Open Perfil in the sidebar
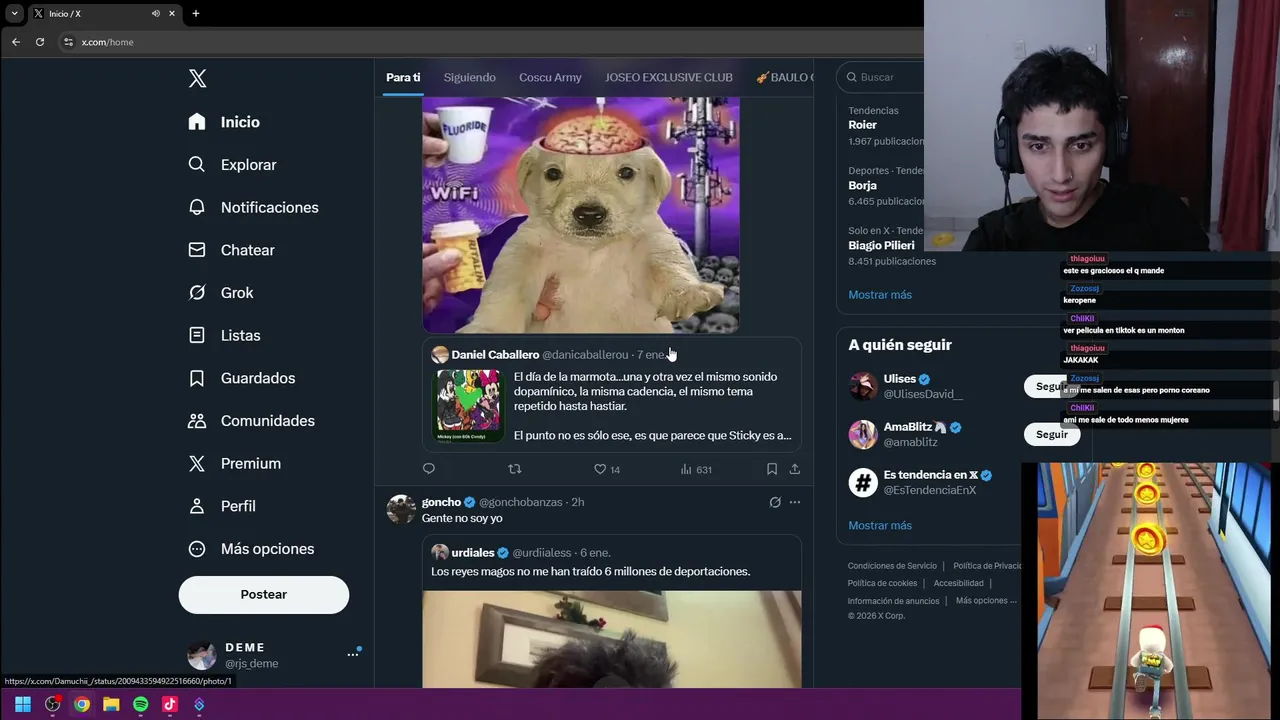 [223, 506]
